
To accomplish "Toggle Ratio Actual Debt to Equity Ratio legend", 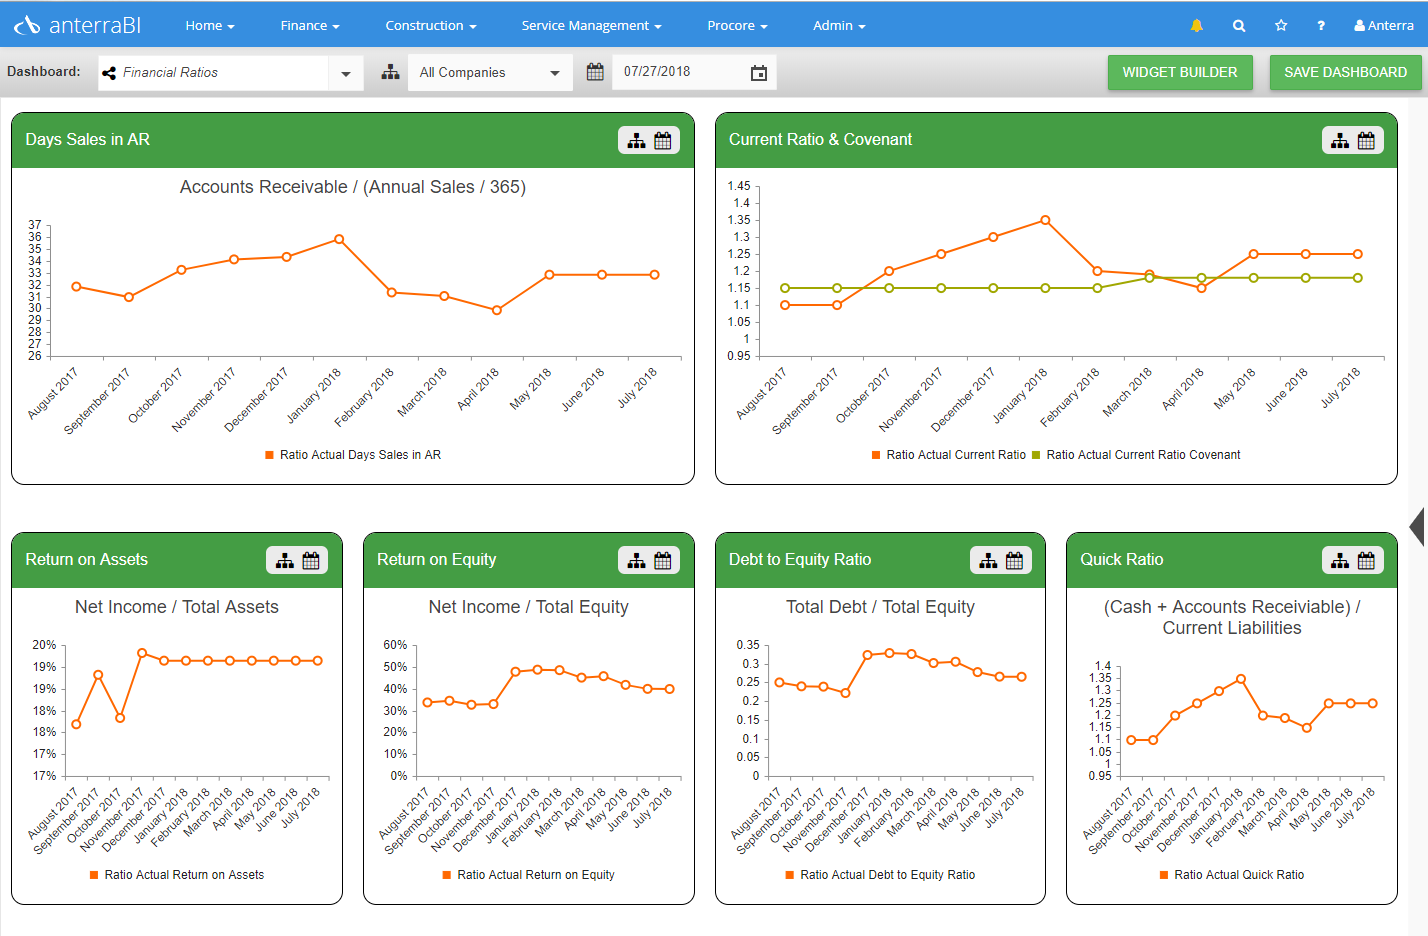I will [x=880, y=875].
